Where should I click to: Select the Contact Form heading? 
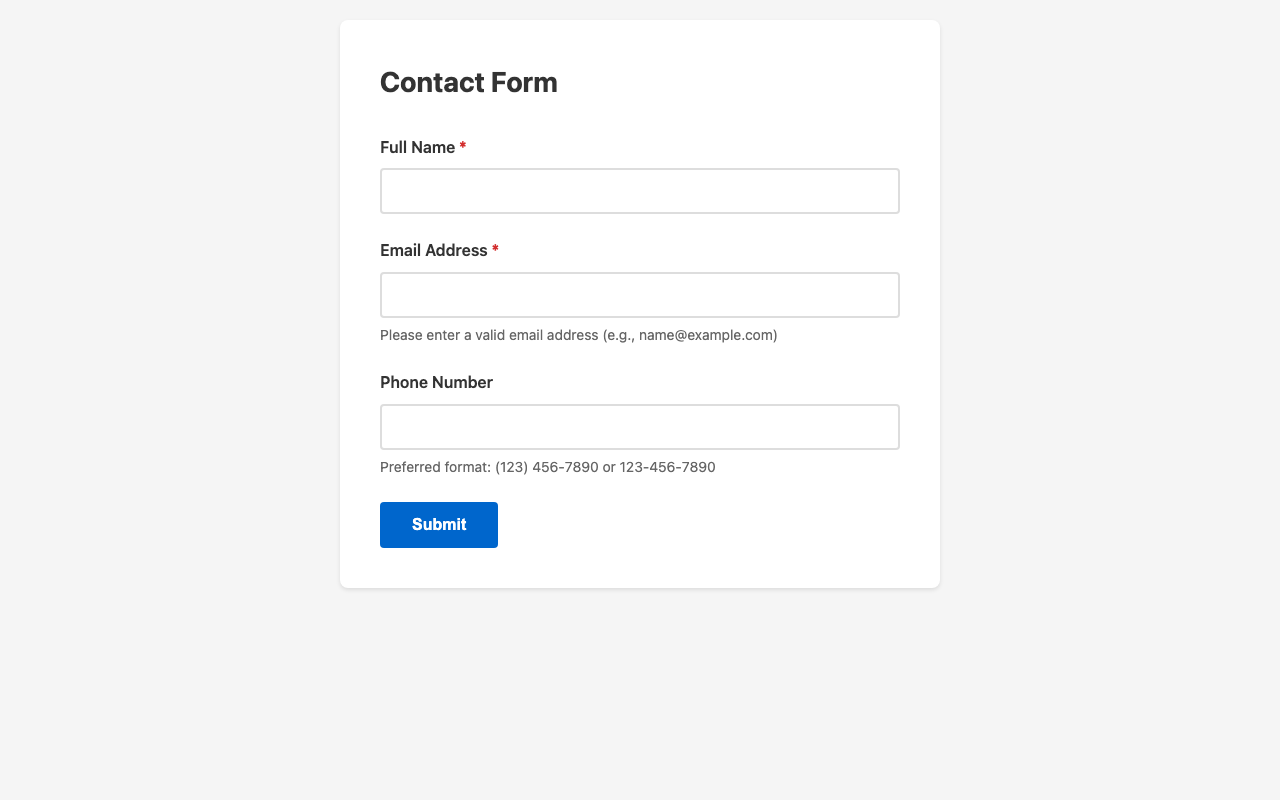click(x=468, y=83)
